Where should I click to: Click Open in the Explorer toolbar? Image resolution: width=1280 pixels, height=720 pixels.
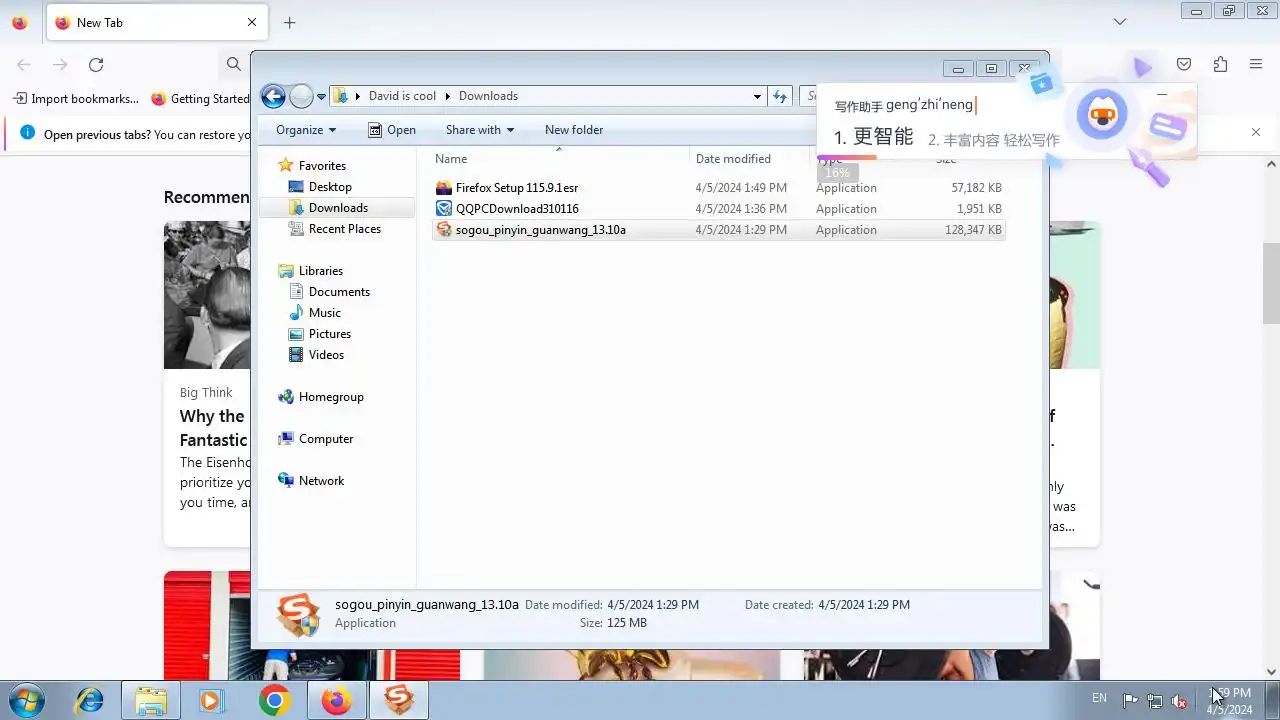pyautogui.click(x=392, y=130)
